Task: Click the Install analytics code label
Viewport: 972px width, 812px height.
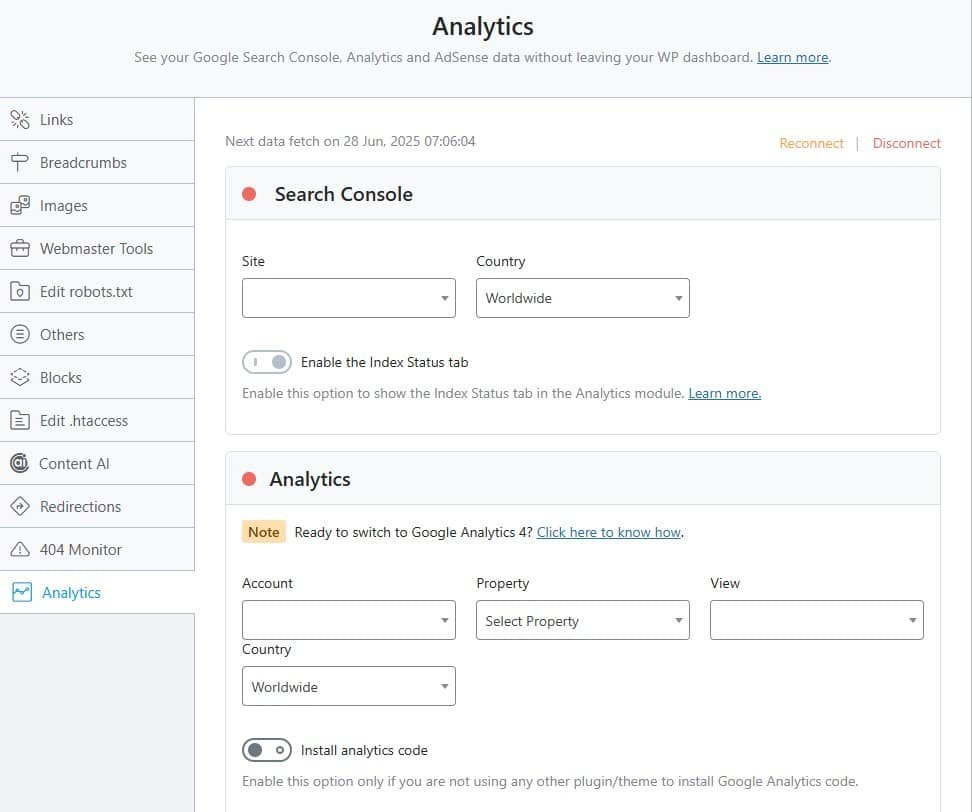Action: 364,750
